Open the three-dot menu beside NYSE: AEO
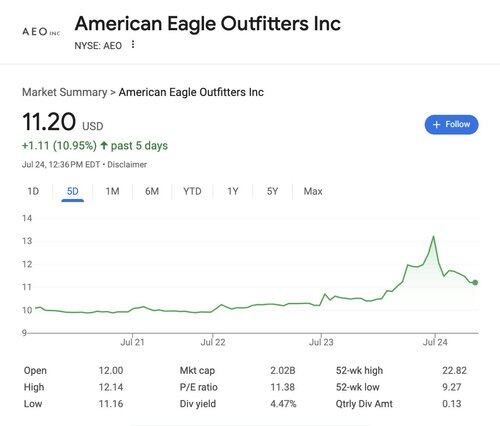 coord(133,44)
